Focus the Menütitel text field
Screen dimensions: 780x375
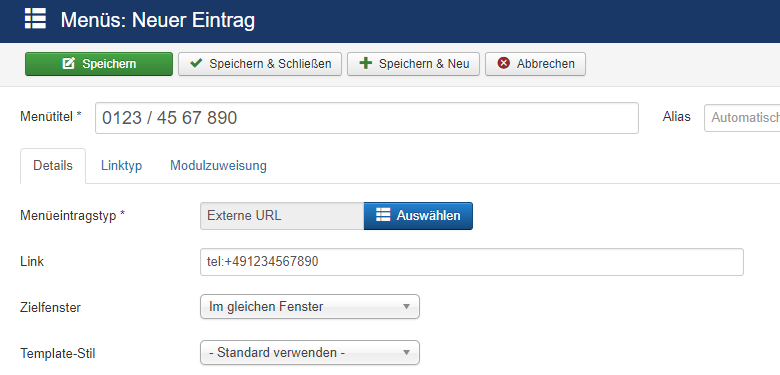point(367,118)
